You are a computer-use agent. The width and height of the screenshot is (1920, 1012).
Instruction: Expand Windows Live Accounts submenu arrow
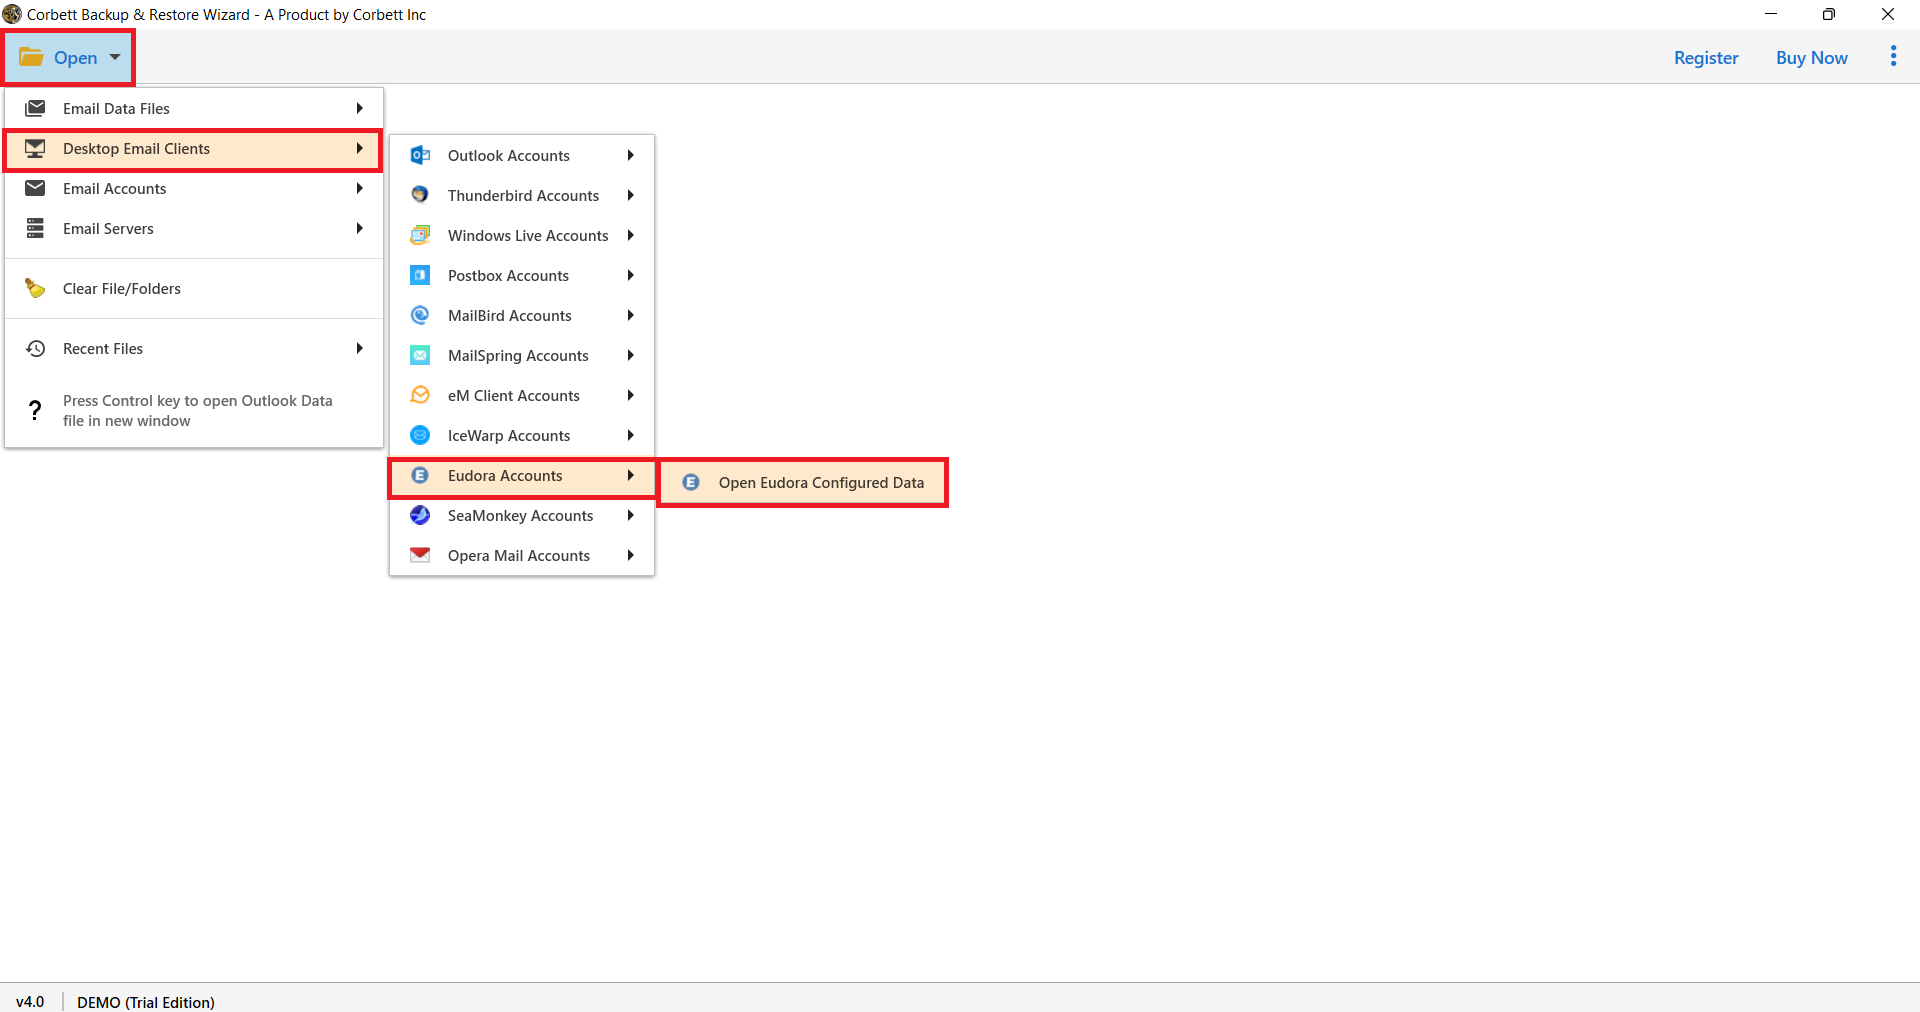pyautogui.click(x=631, y=235)
